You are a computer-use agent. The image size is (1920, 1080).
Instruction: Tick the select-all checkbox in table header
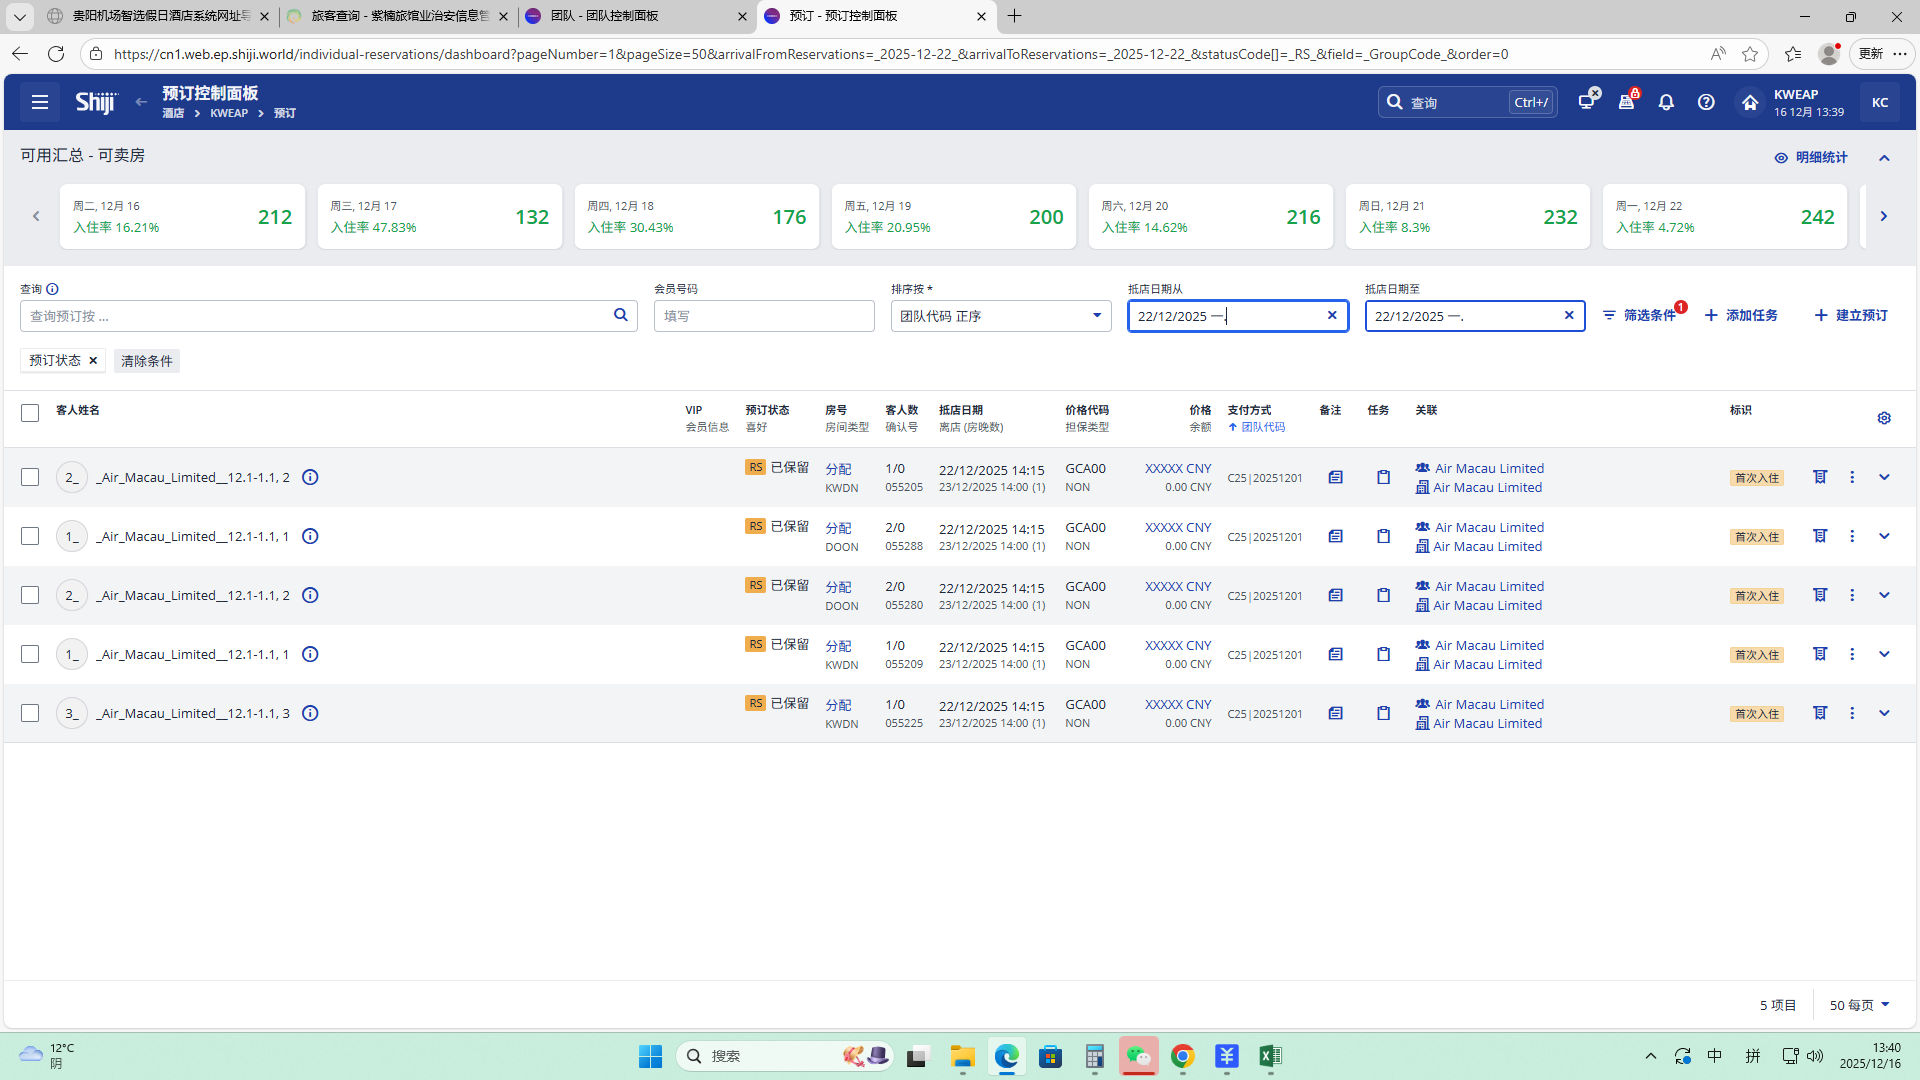click(x=30, y=413)
